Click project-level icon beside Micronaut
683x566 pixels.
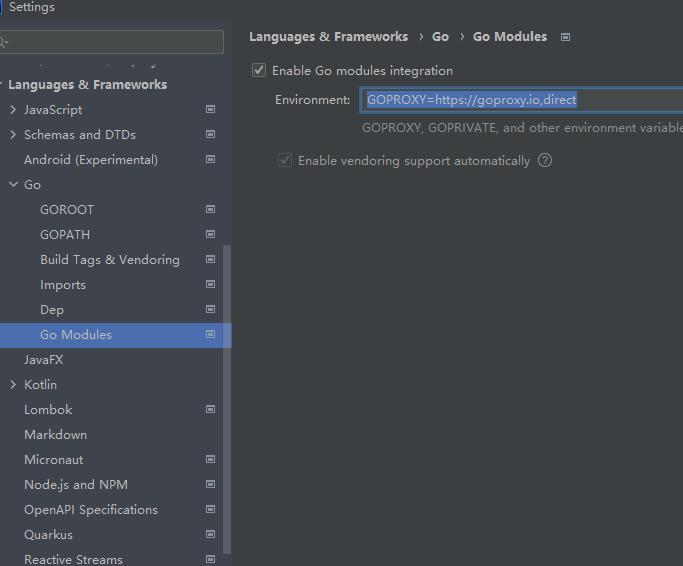[x=210, y=460]
